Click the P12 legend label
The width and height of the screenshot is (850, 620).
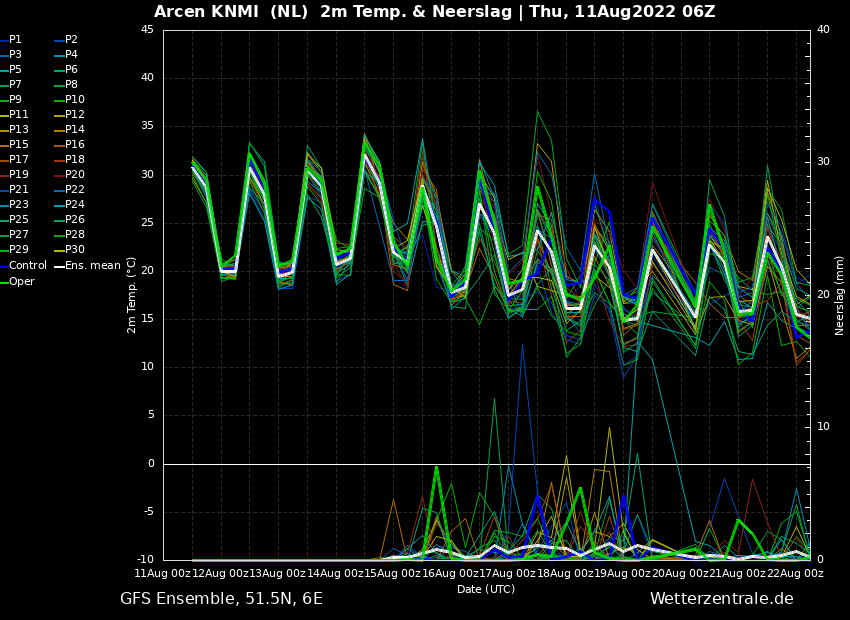[75, 114]
